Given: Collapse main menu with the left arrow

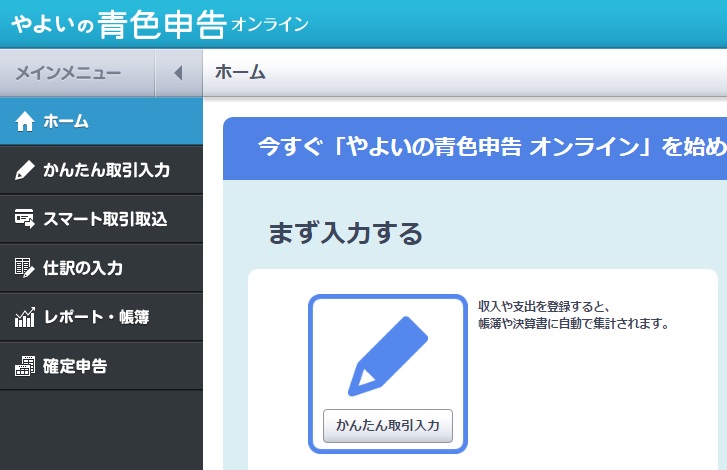Looking at the screenshot, I should point(179,73).
